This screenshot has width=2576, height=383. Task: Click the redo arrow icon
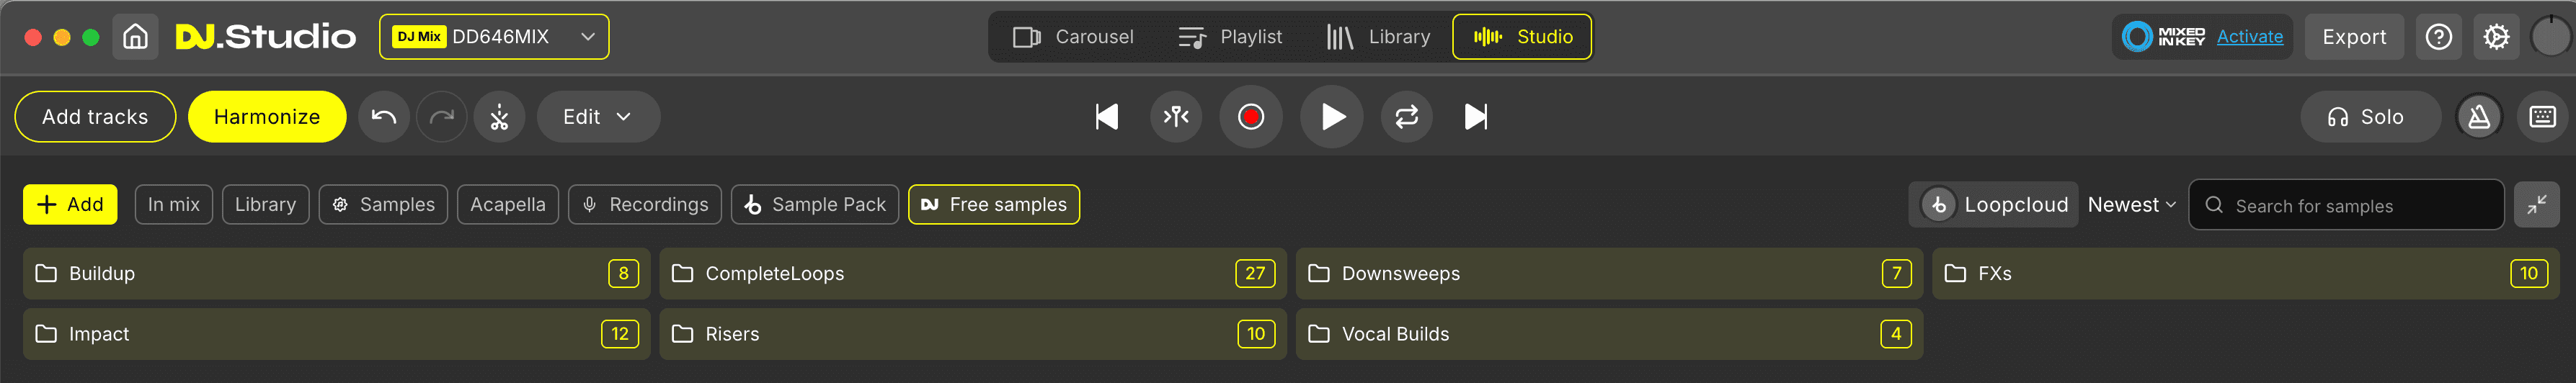441,117
